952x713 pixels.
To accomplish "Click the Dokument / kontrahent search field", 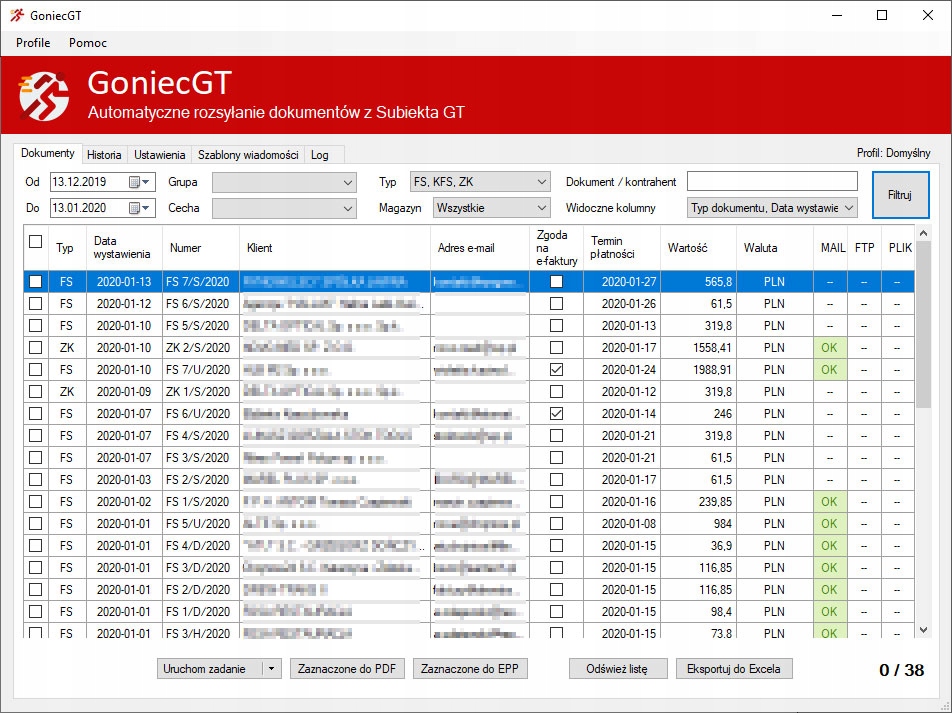I will point(771,181).
